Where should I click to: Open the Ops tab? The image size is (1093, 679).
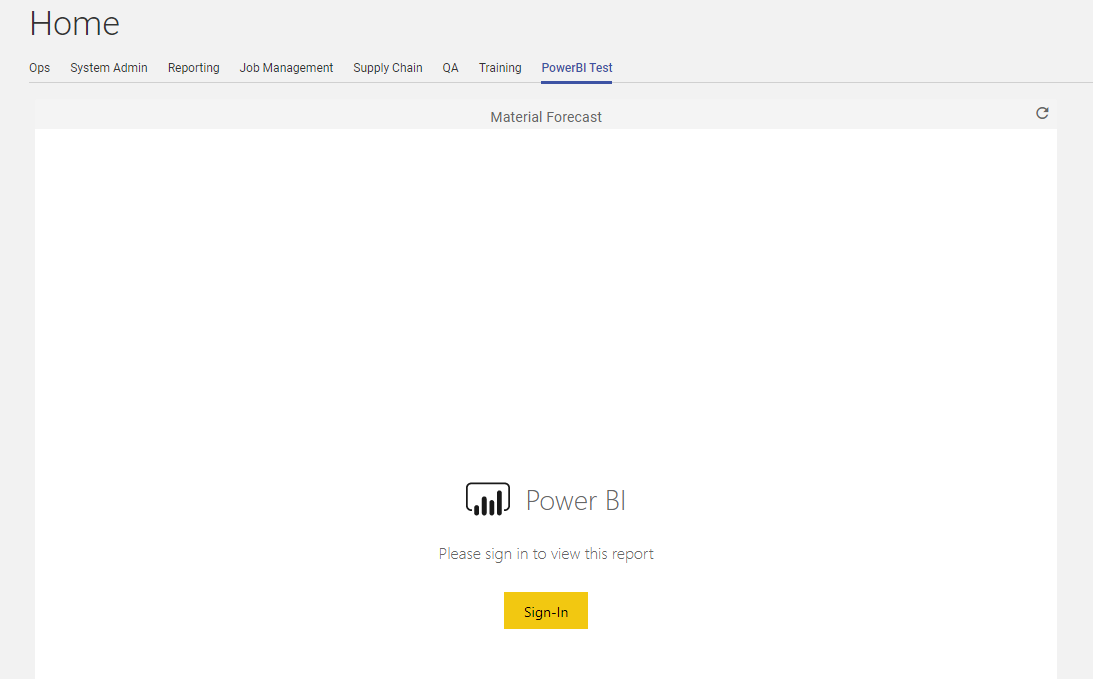[x=40, y=68]
